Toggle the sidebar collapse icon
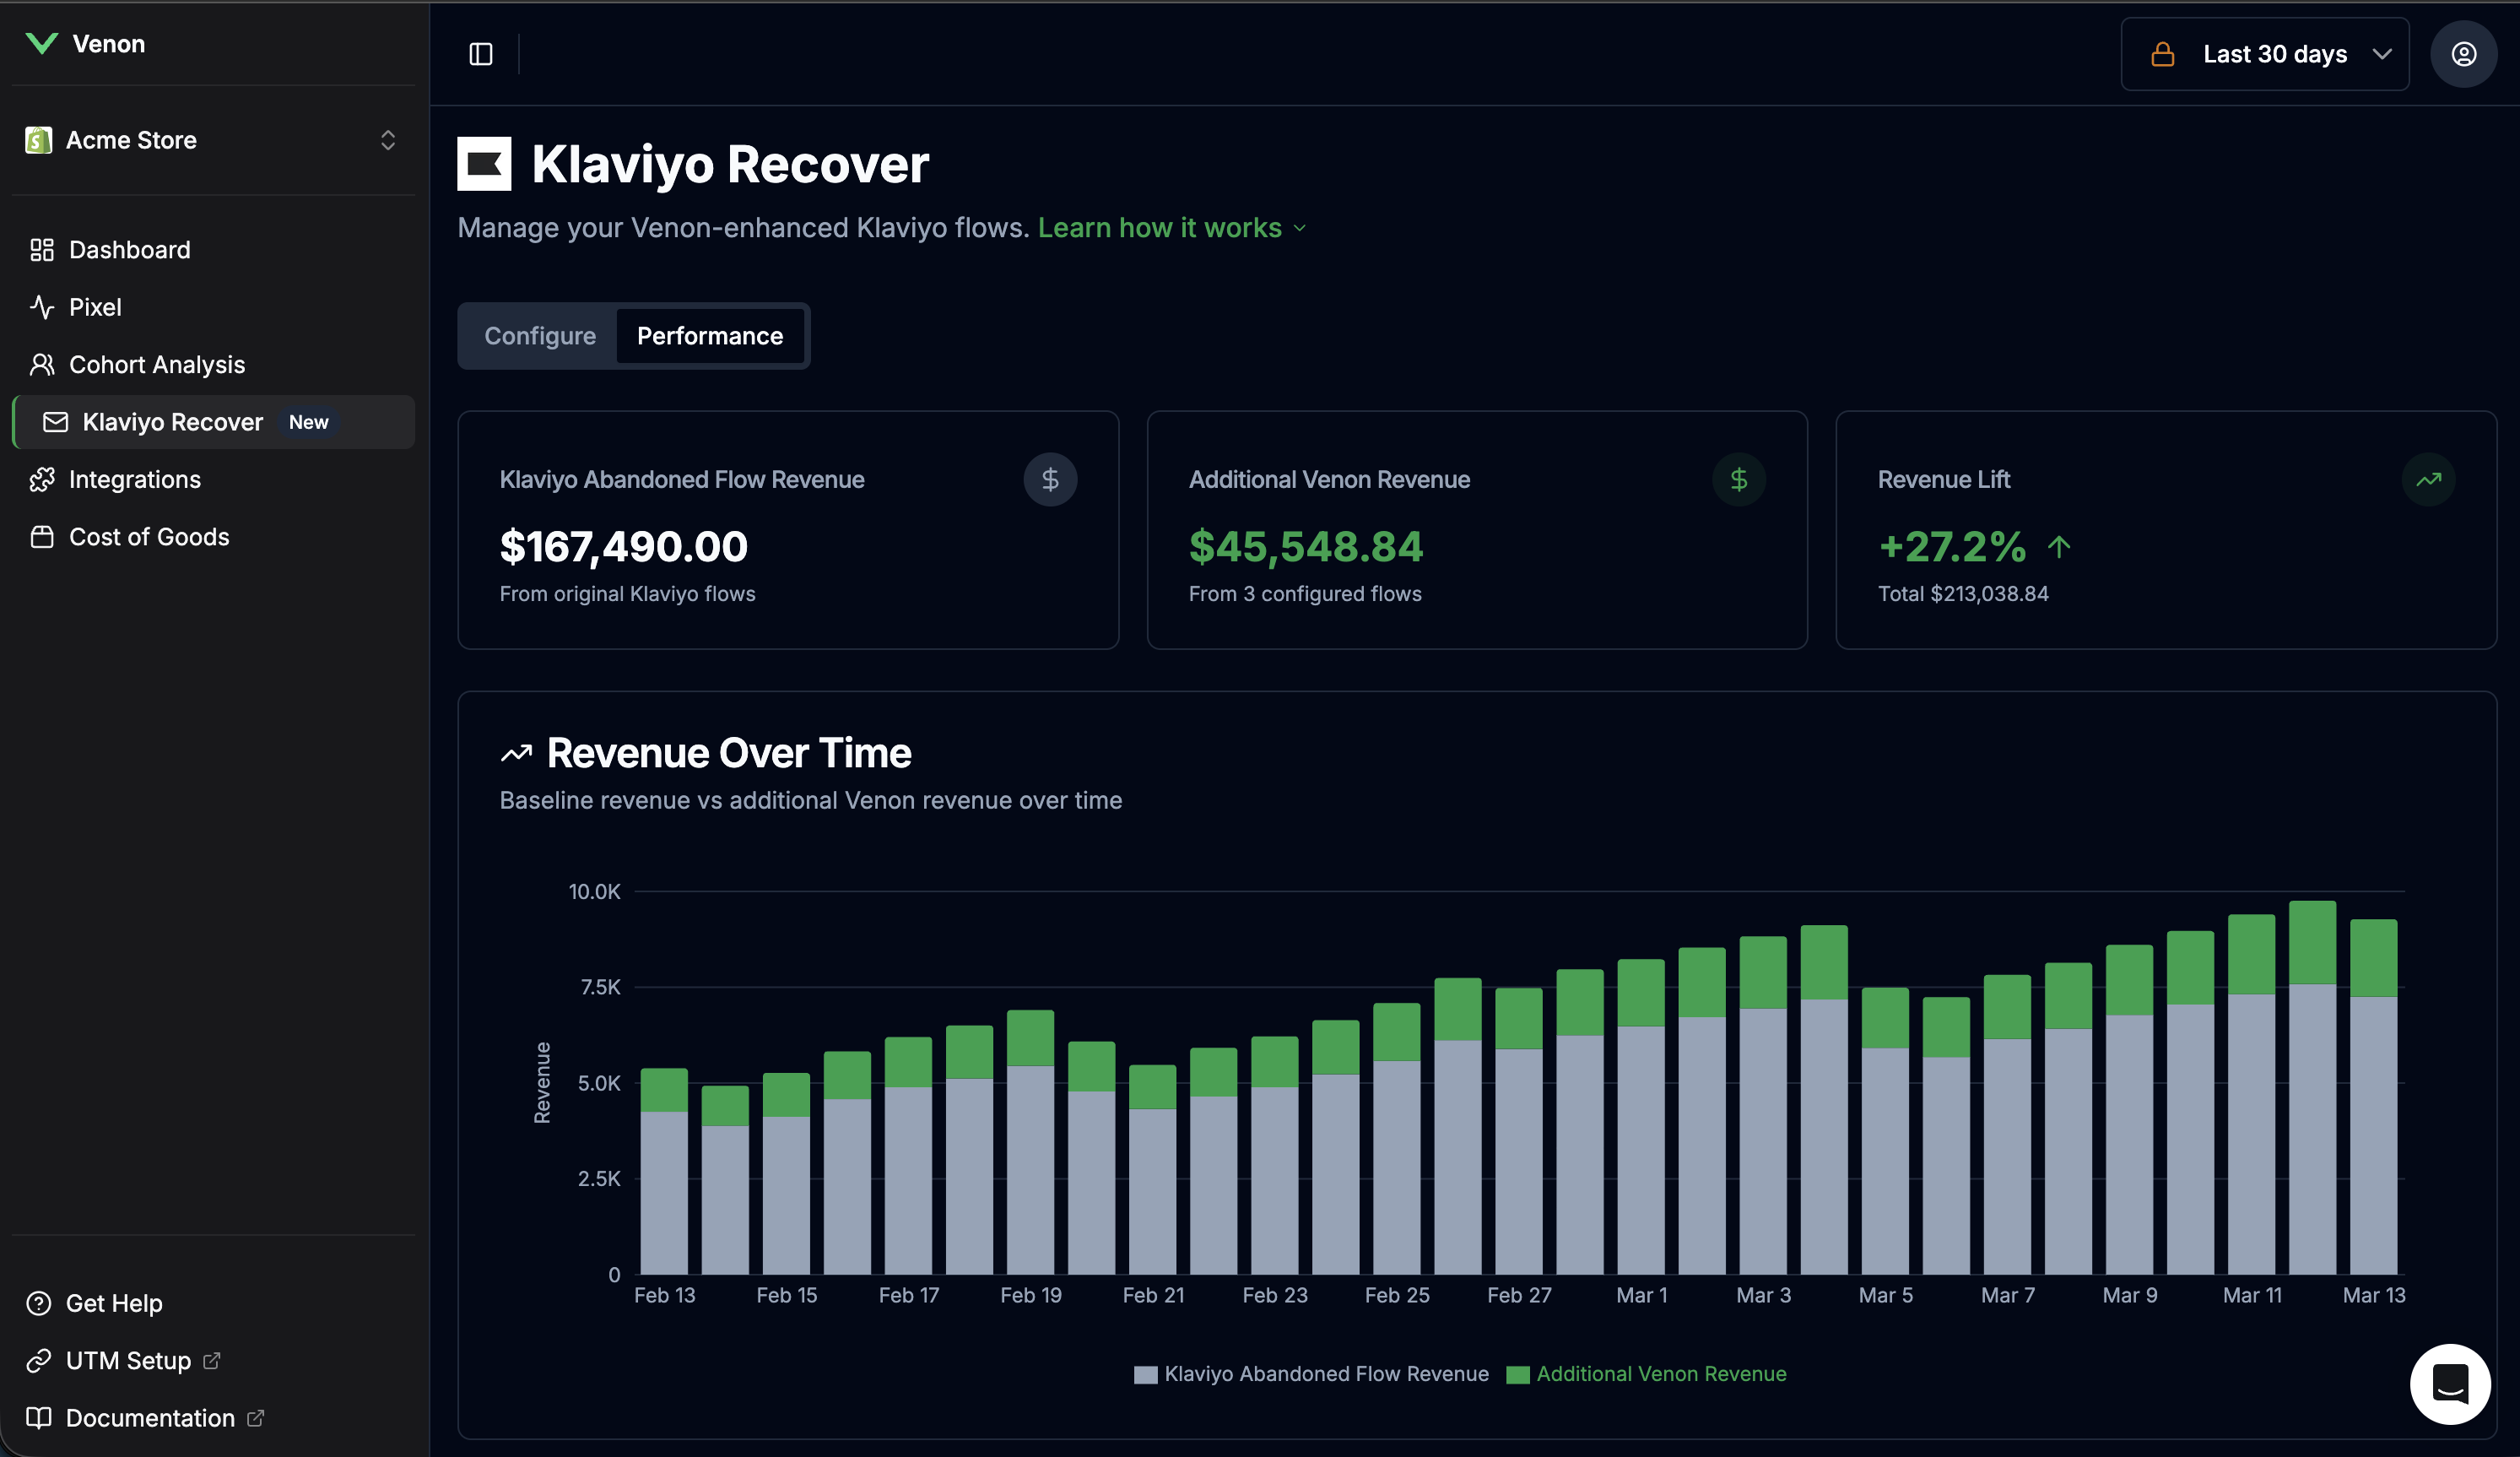This screenshot has width=2520, height=1457. click(481, 54)
